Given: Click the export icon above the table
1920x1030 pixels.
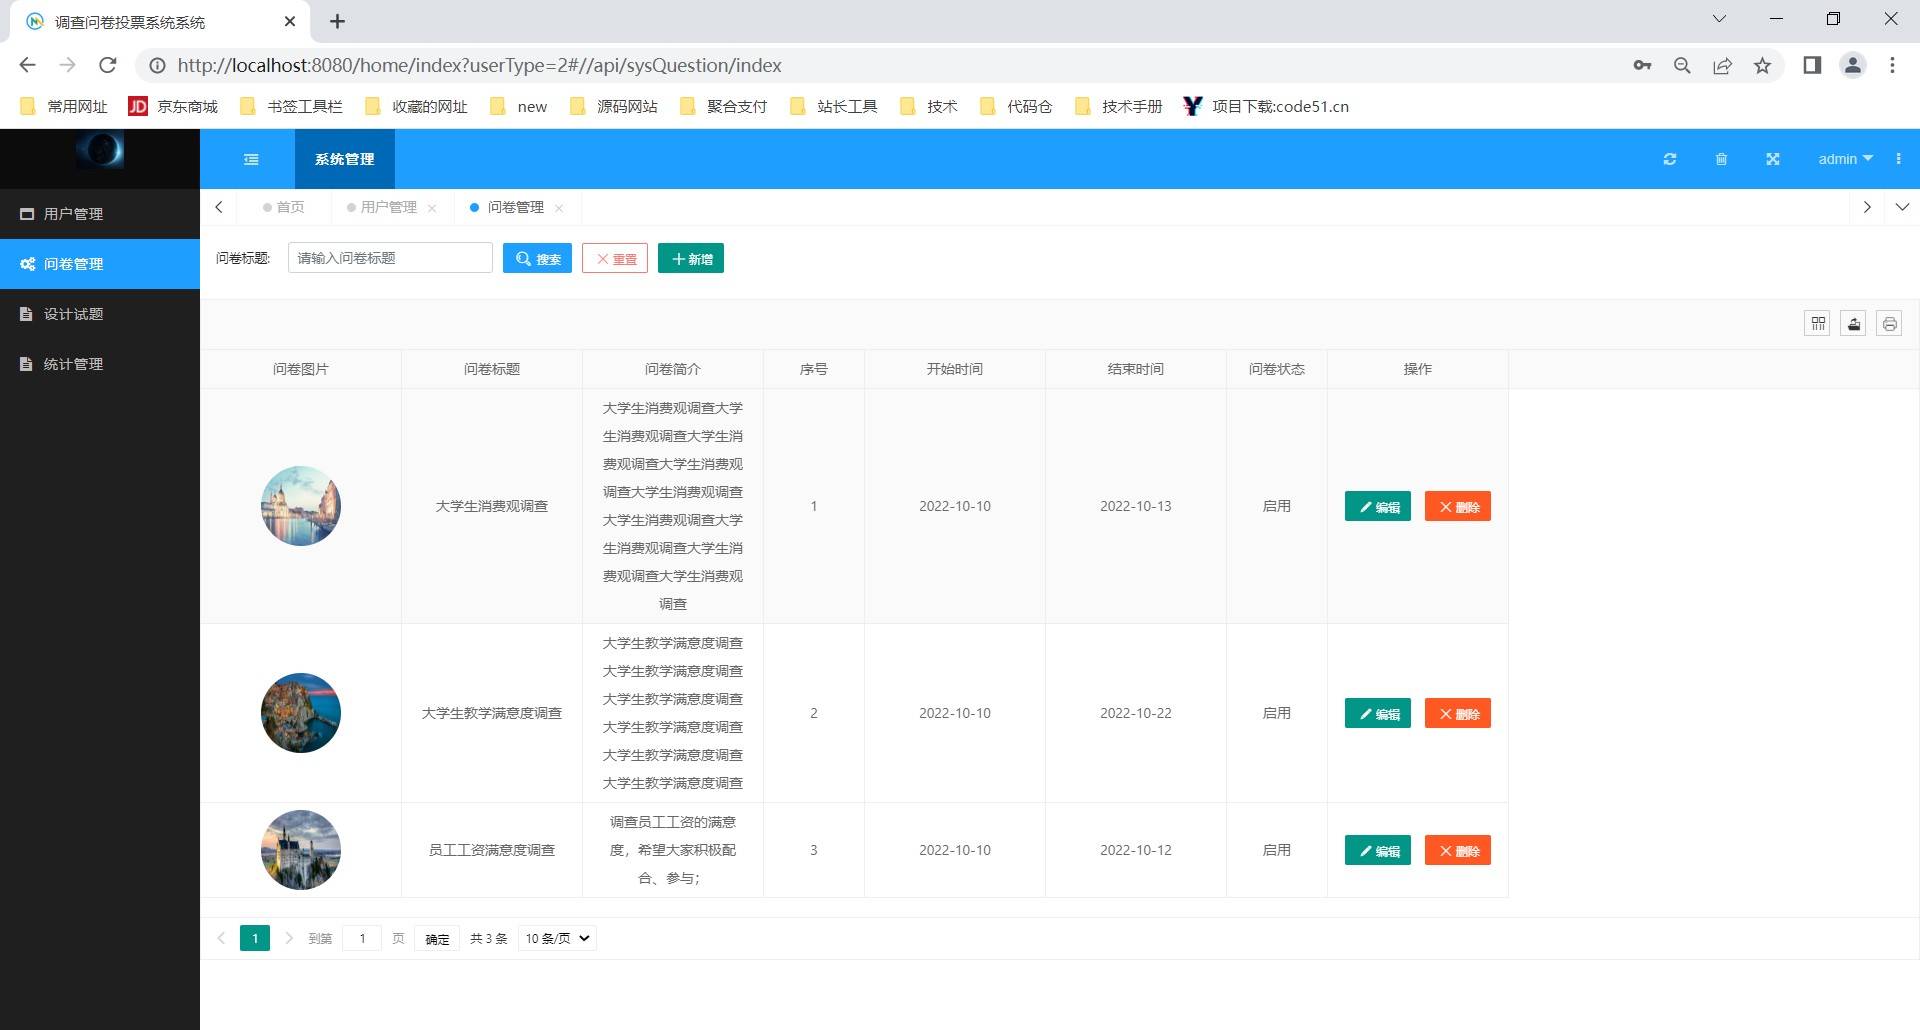Looking at the screenshot, I should coord(1854,323).
